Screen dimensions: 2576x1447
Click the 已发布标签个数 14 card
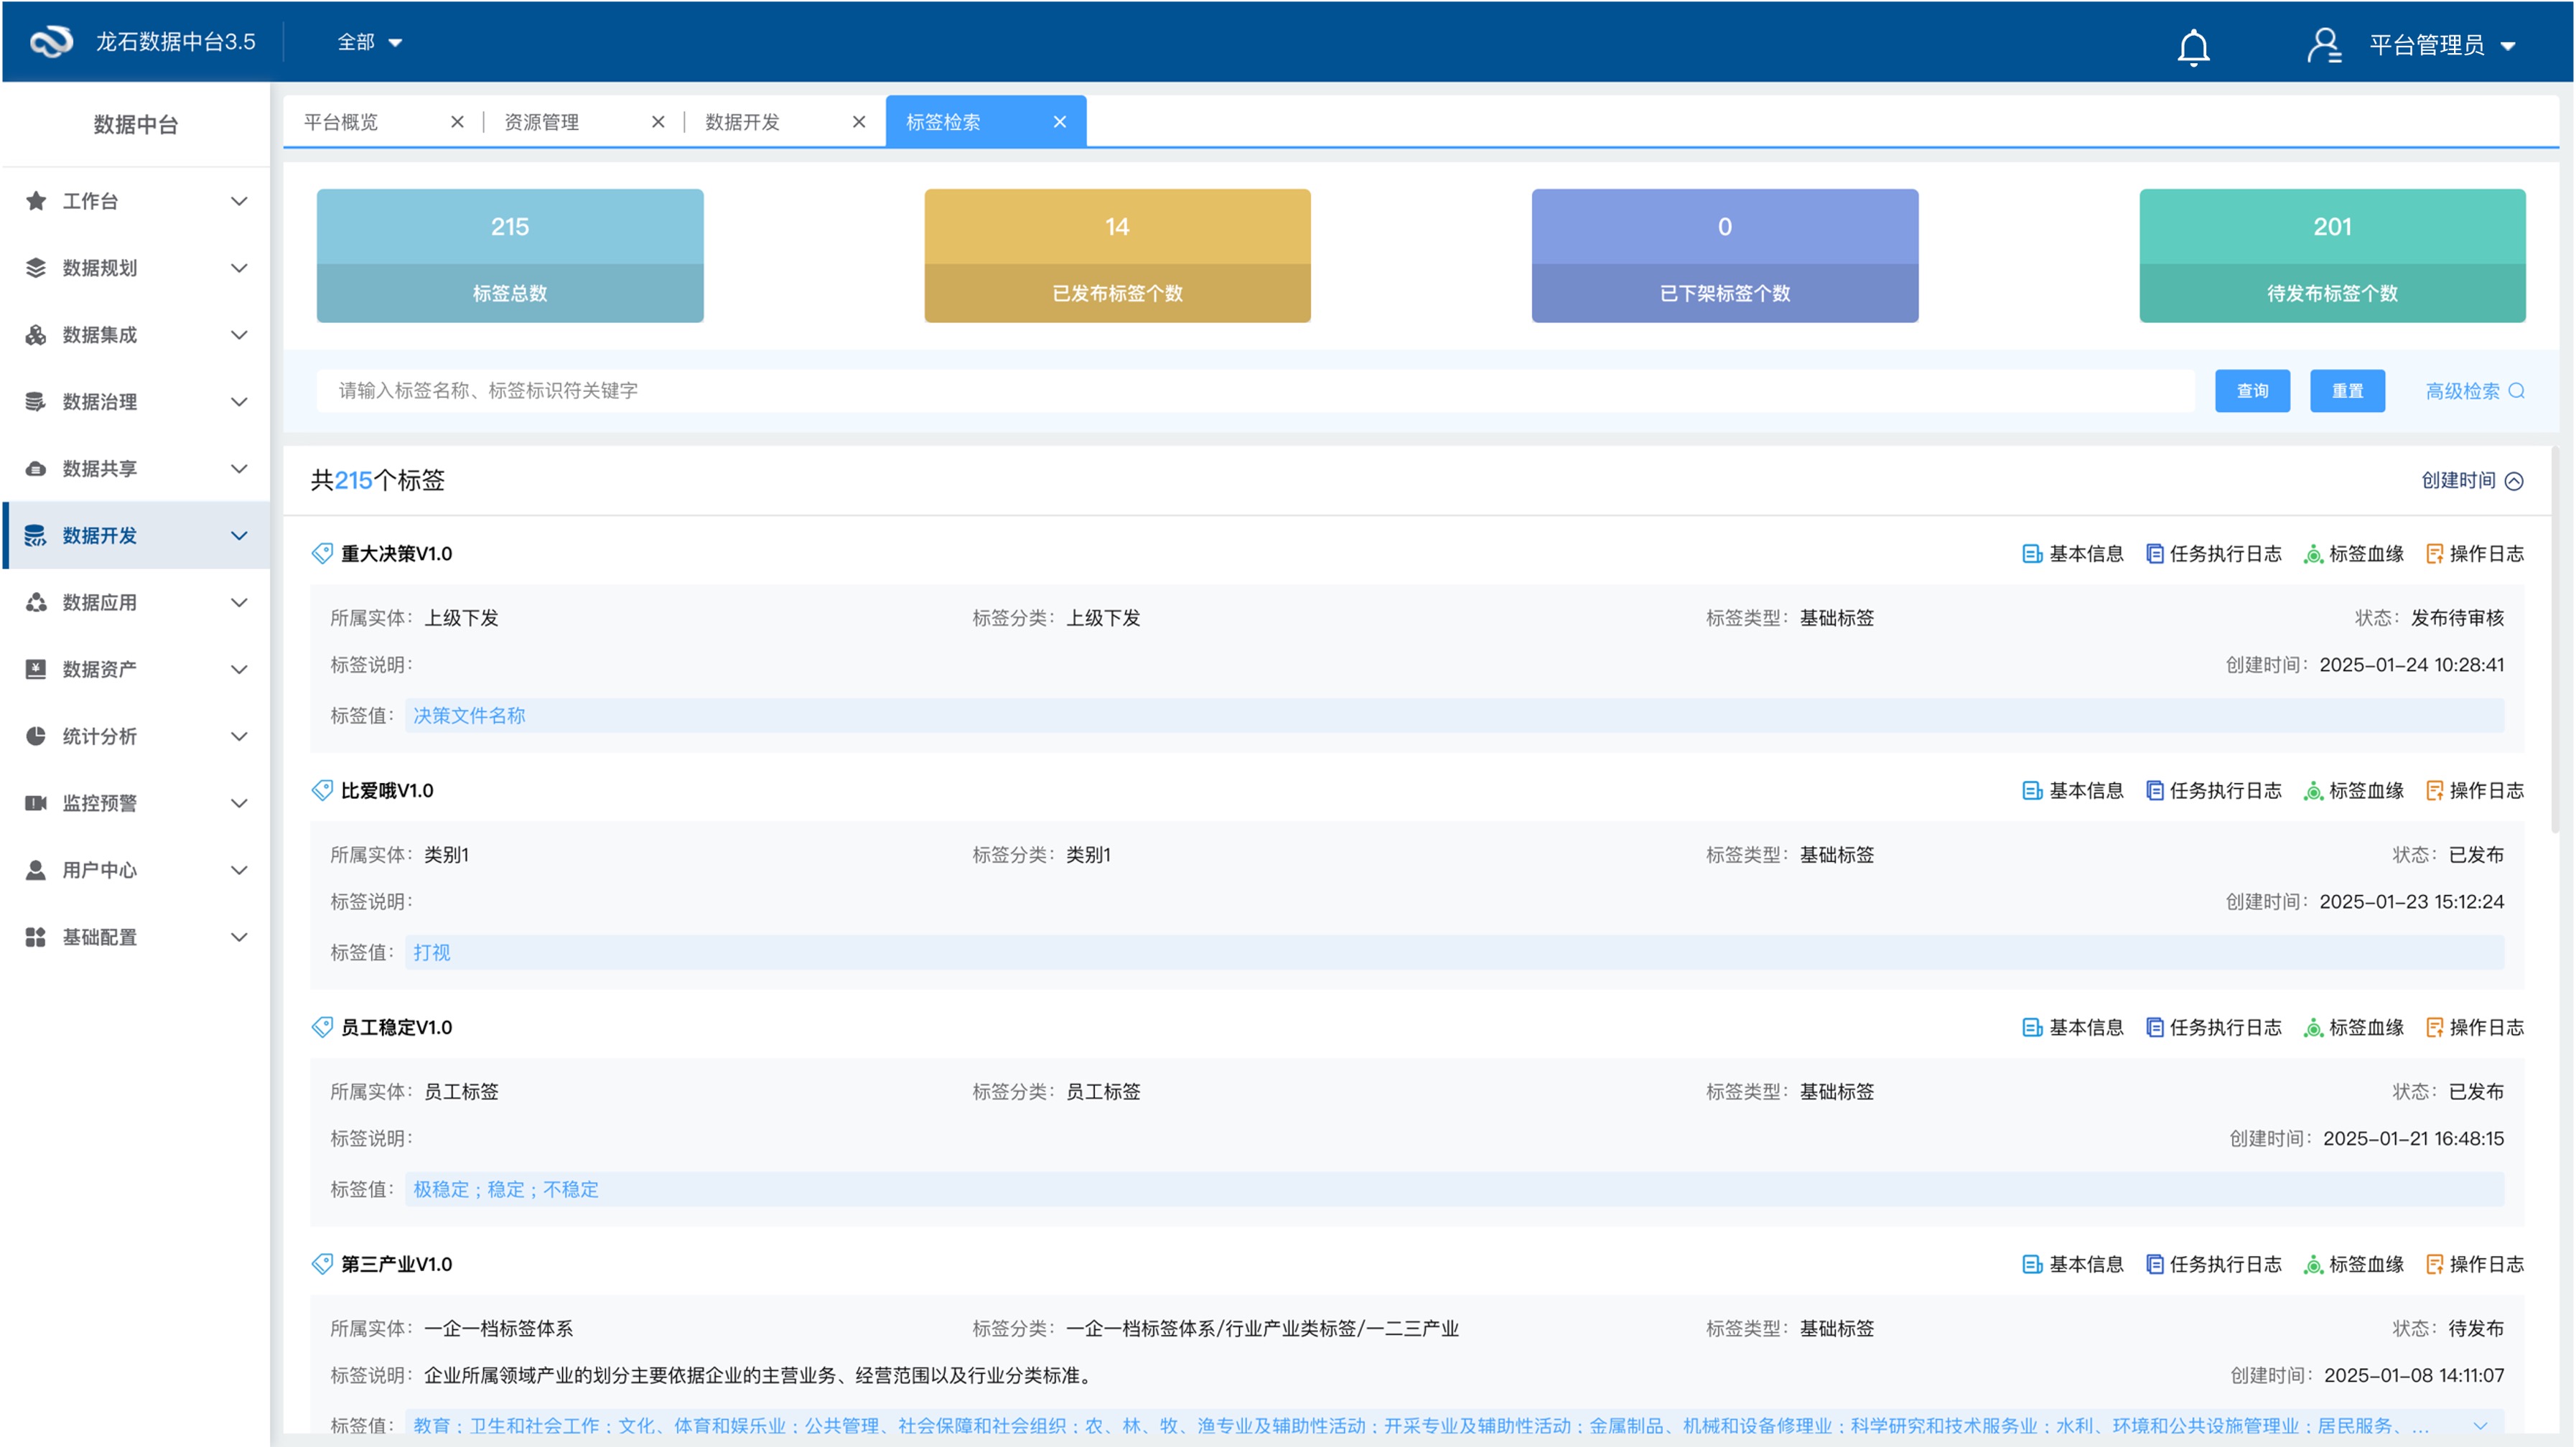(x=1117, y=256)
